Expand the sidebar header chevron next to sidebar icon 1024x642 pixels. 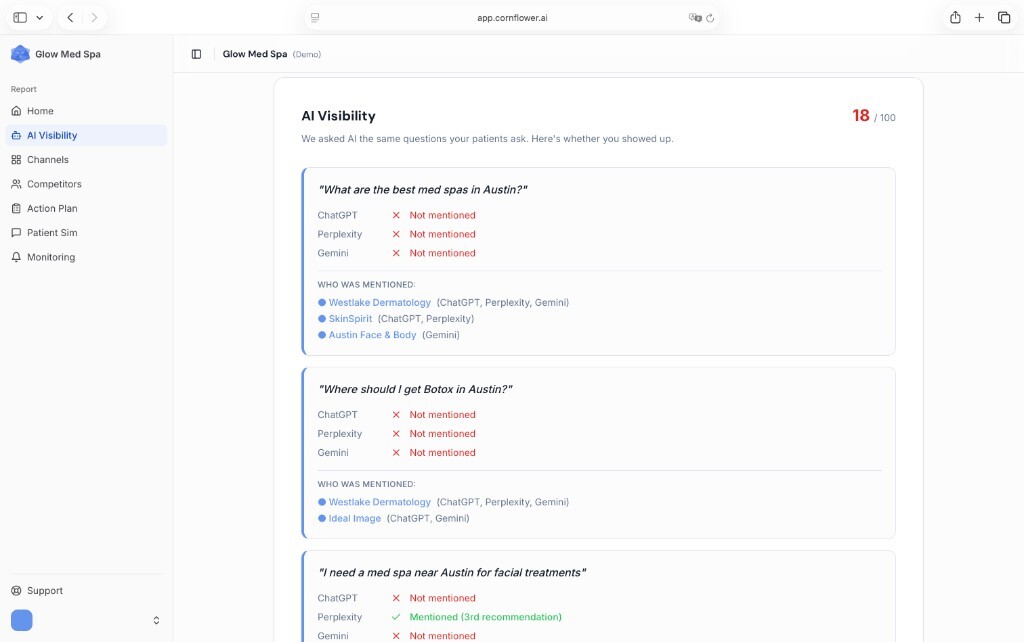pos(38,17)
